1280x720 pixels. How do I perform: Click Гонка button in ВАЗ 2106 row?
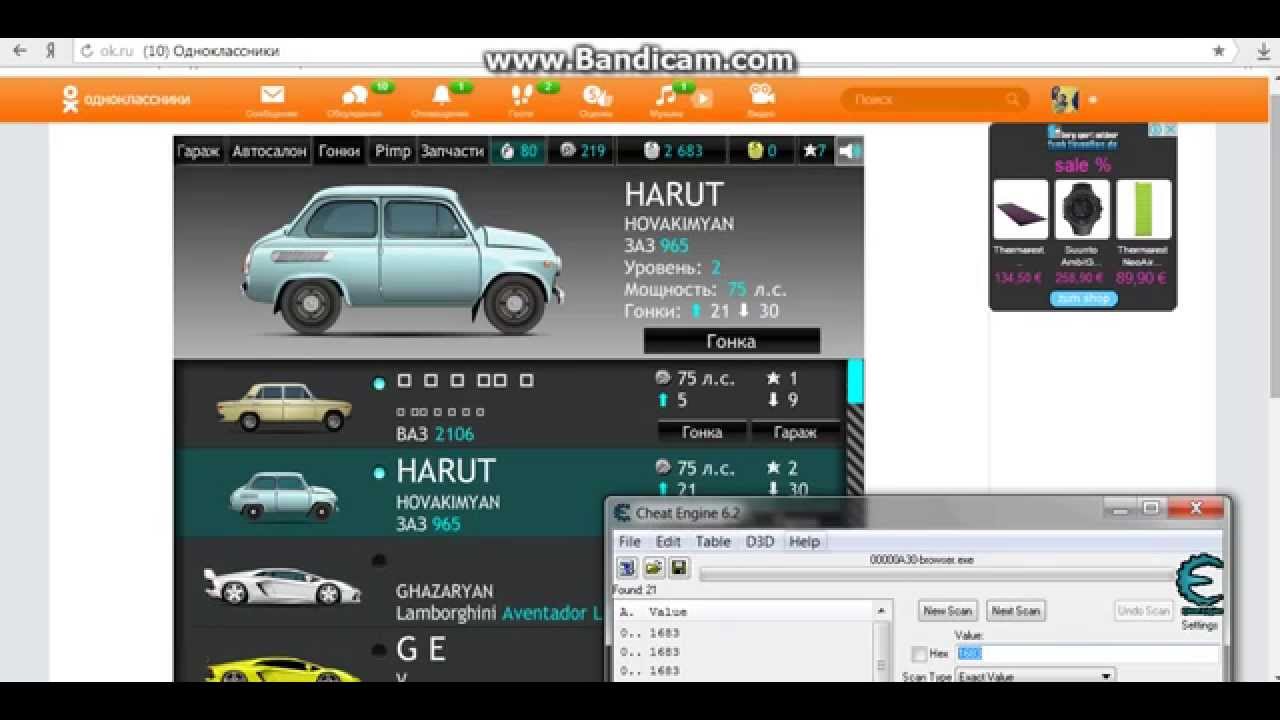click(x=702, y=432)
